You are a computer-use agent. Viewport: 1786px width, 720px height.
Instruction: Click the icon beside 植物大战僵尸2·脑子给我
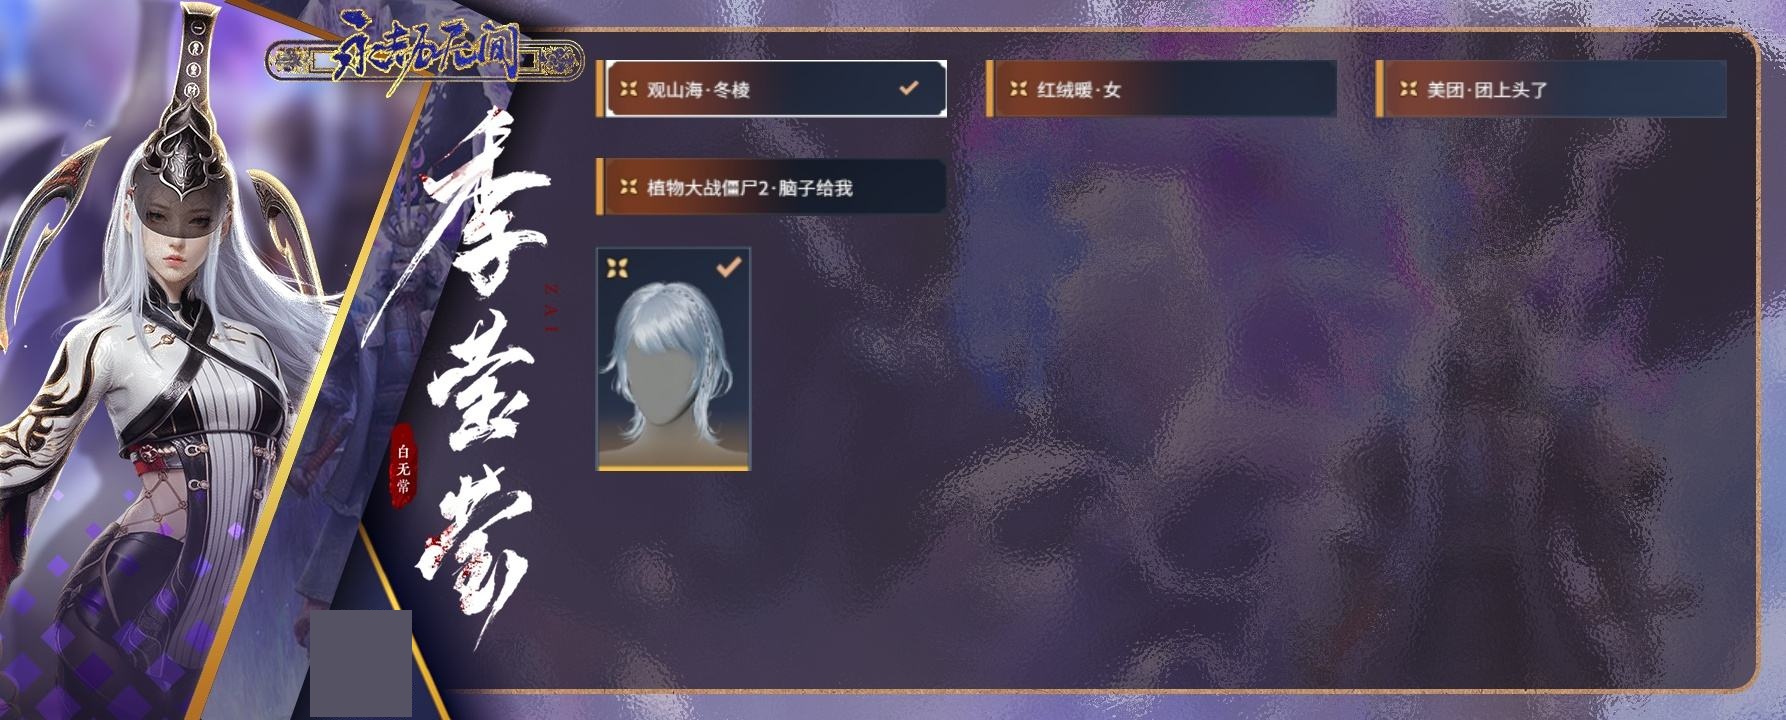(628, 187)
